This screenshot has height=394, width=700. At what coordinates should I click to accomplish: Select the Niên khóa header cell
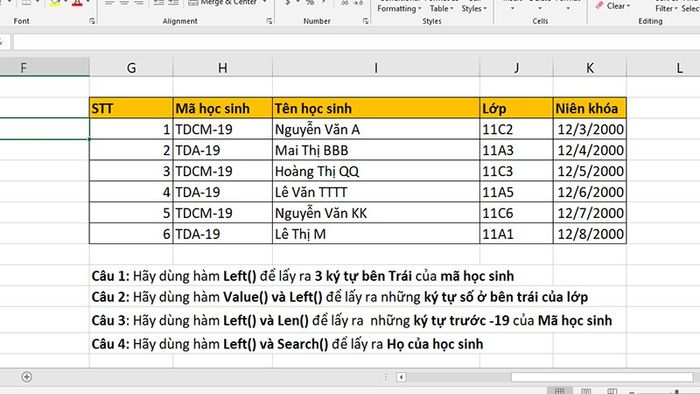click(x=590, y=108)
